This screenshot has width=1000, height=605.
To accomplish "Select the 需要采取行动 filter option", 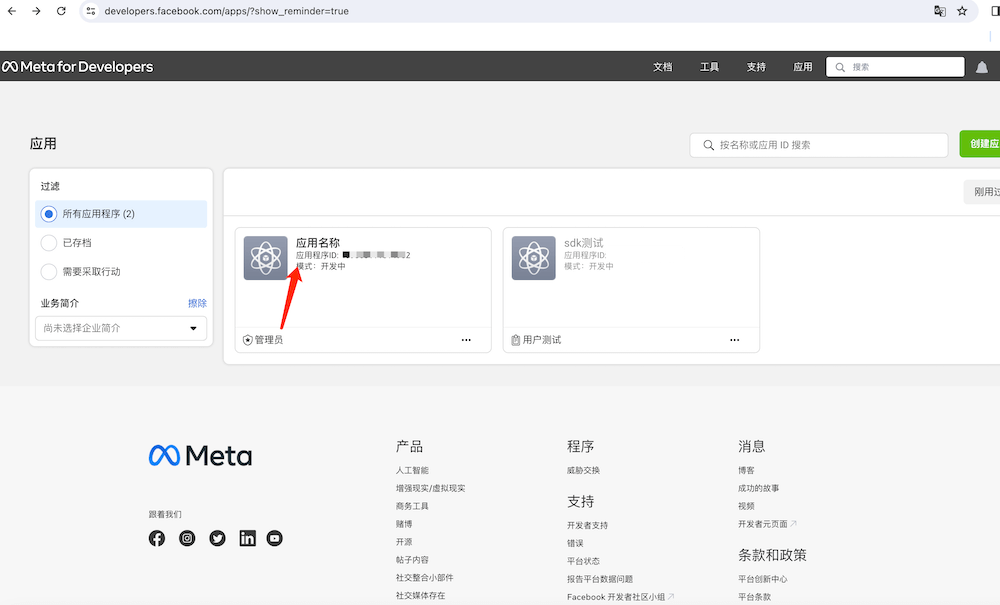I will coord(48,272).
